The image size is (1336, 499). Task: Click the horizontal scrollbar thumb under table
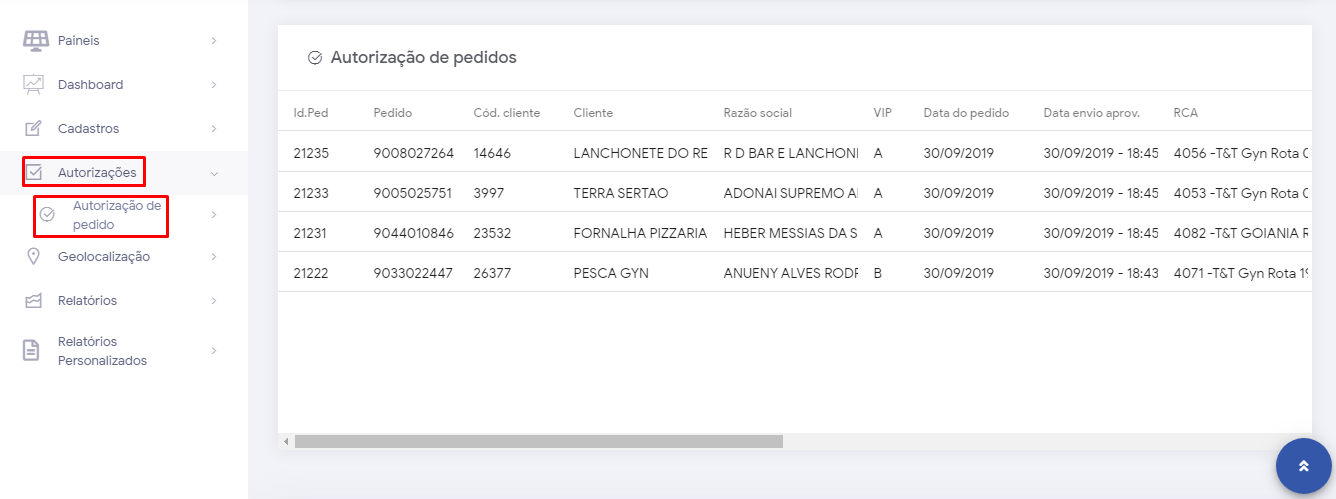(538, 441)
